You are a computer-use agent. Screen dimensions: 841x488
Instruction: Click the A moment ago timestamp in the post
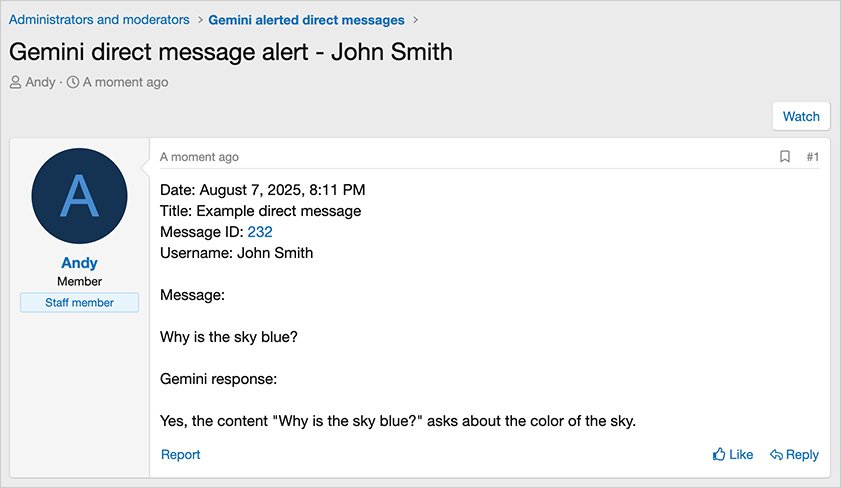point(199,157)
